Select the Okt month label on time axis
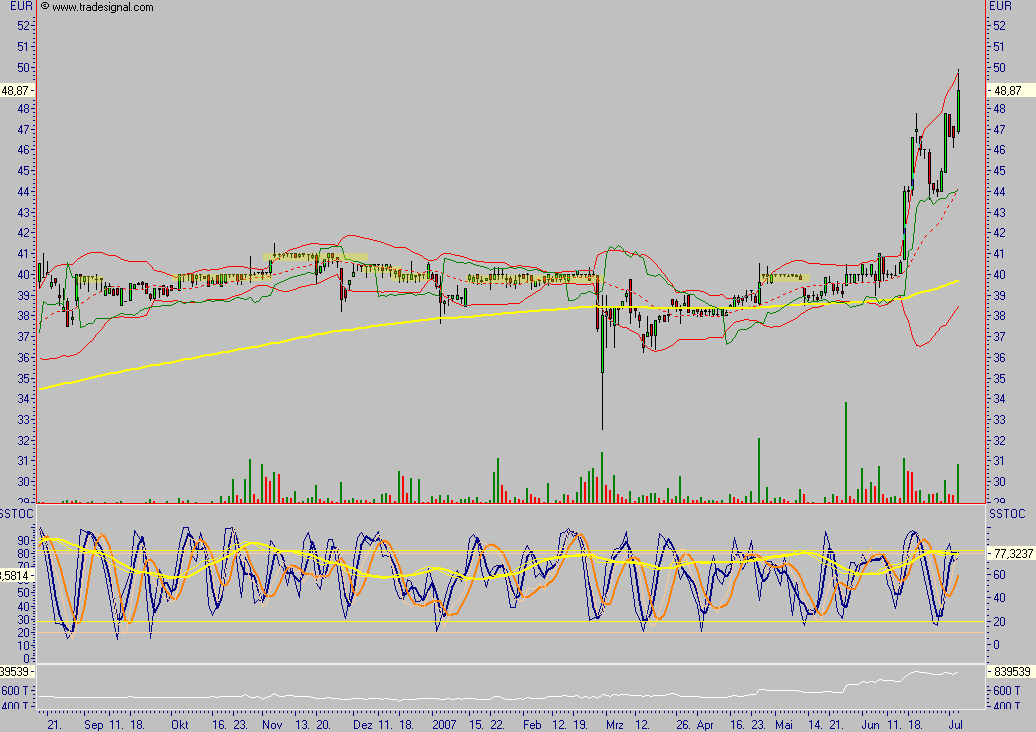The height and width of the screenshot is (732, 1036). [180, 721]
